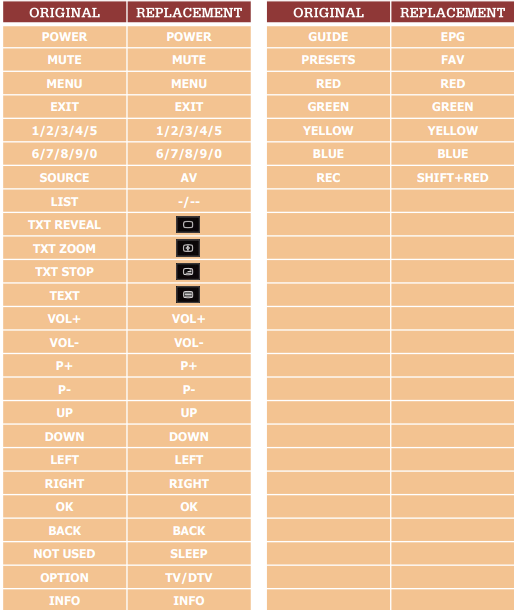Click the AV replacement cell
The height and width of the screenshot is (610, 514).
tap(189, 178)
